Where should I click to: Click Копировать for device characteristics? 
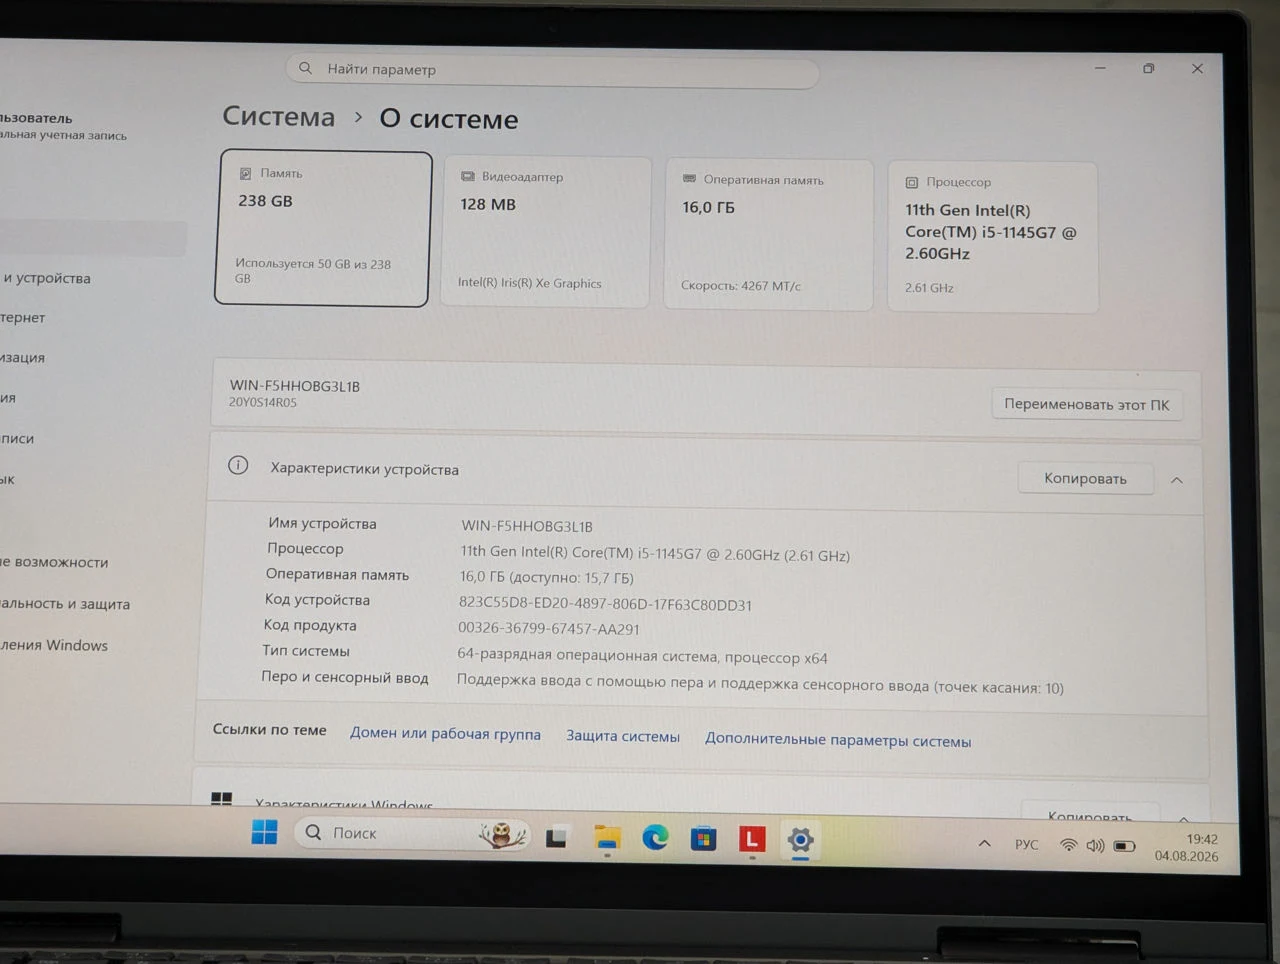click(1085, 478)
